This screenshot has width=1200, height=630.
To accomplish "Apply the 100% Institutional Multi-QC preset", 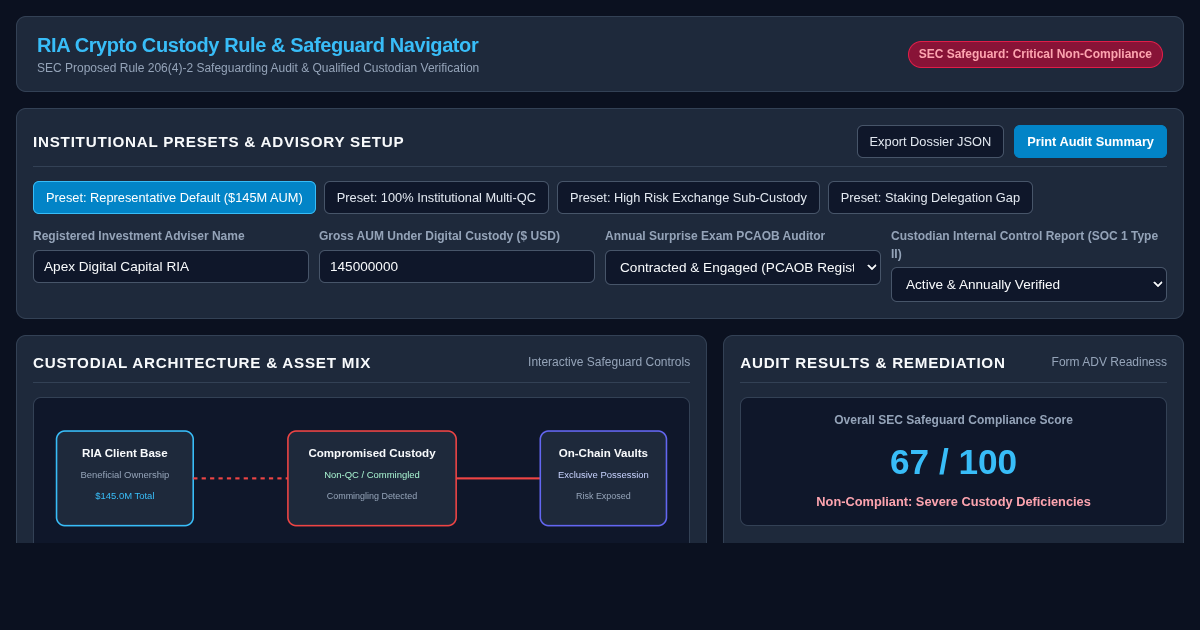I will (436, 197).
